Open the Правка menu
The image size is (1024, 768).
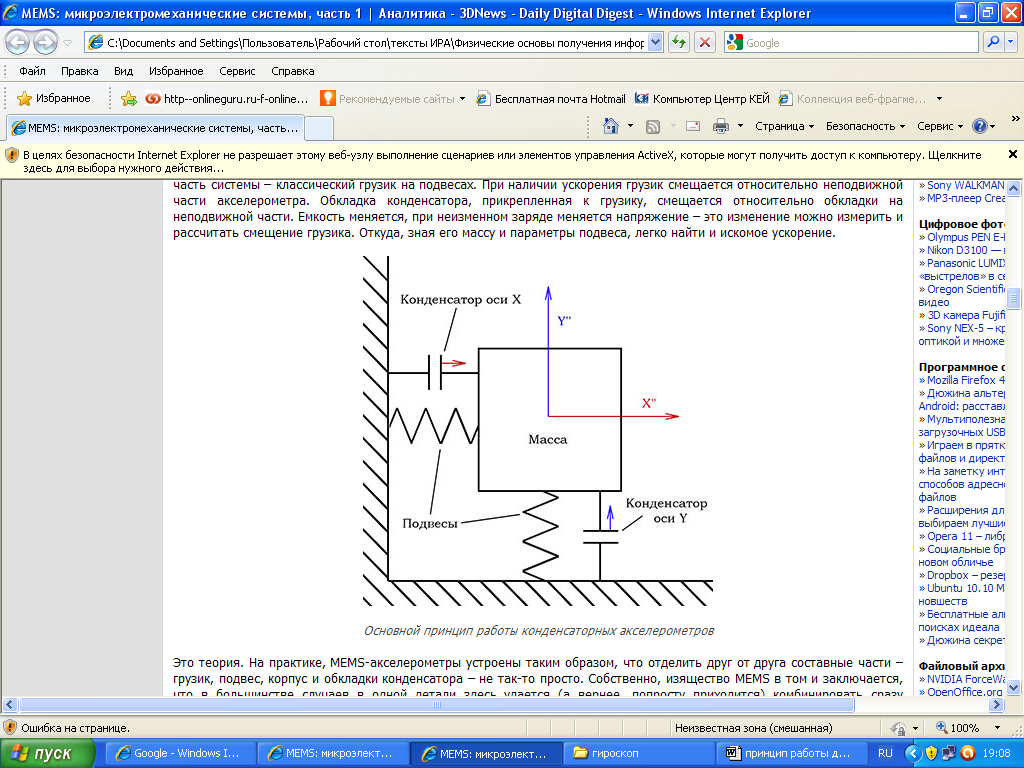point(80,71)
